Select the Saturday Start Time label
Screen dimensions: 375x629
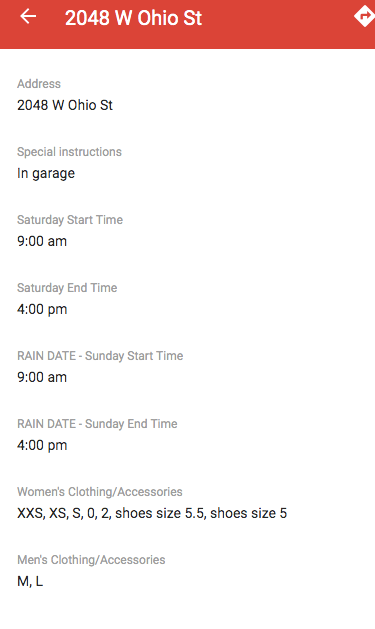(70, 220)
